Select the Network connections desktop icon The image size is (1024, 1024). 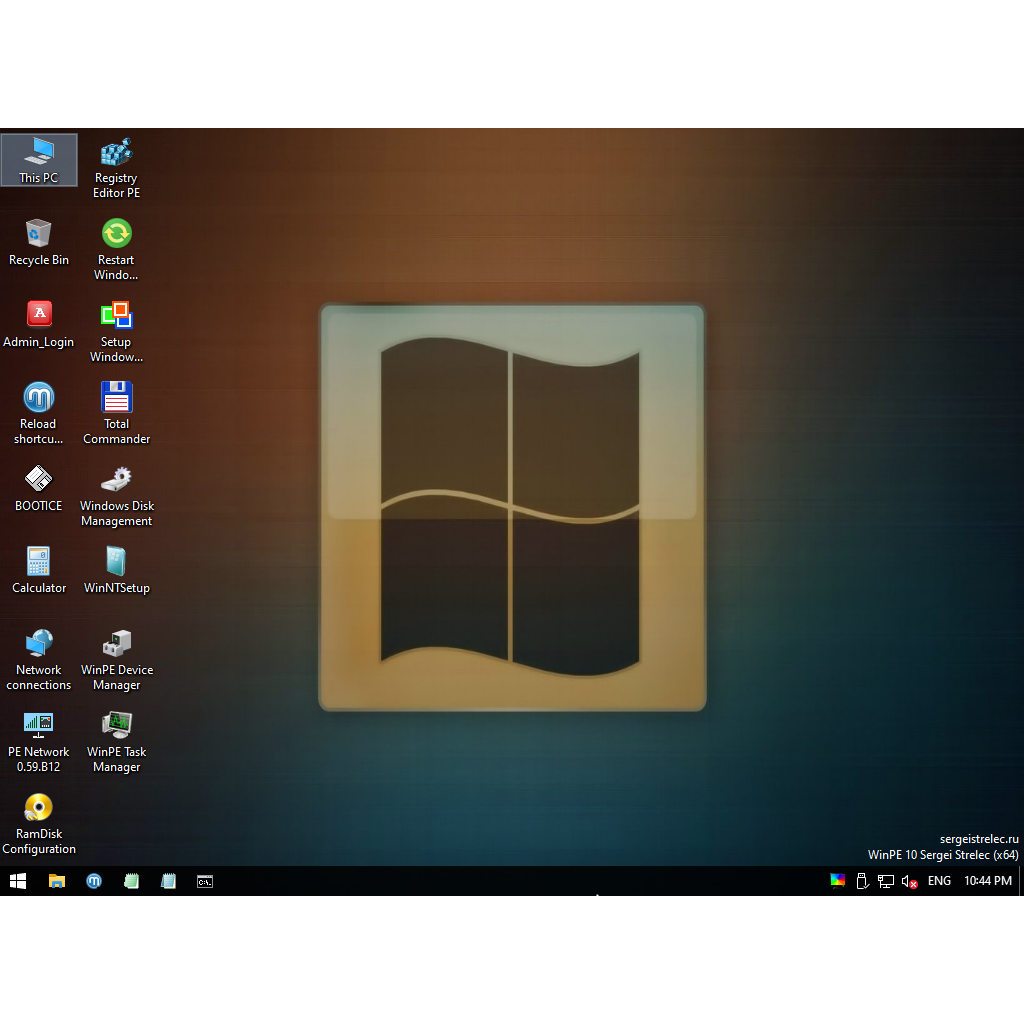click(x=39, y=660)
